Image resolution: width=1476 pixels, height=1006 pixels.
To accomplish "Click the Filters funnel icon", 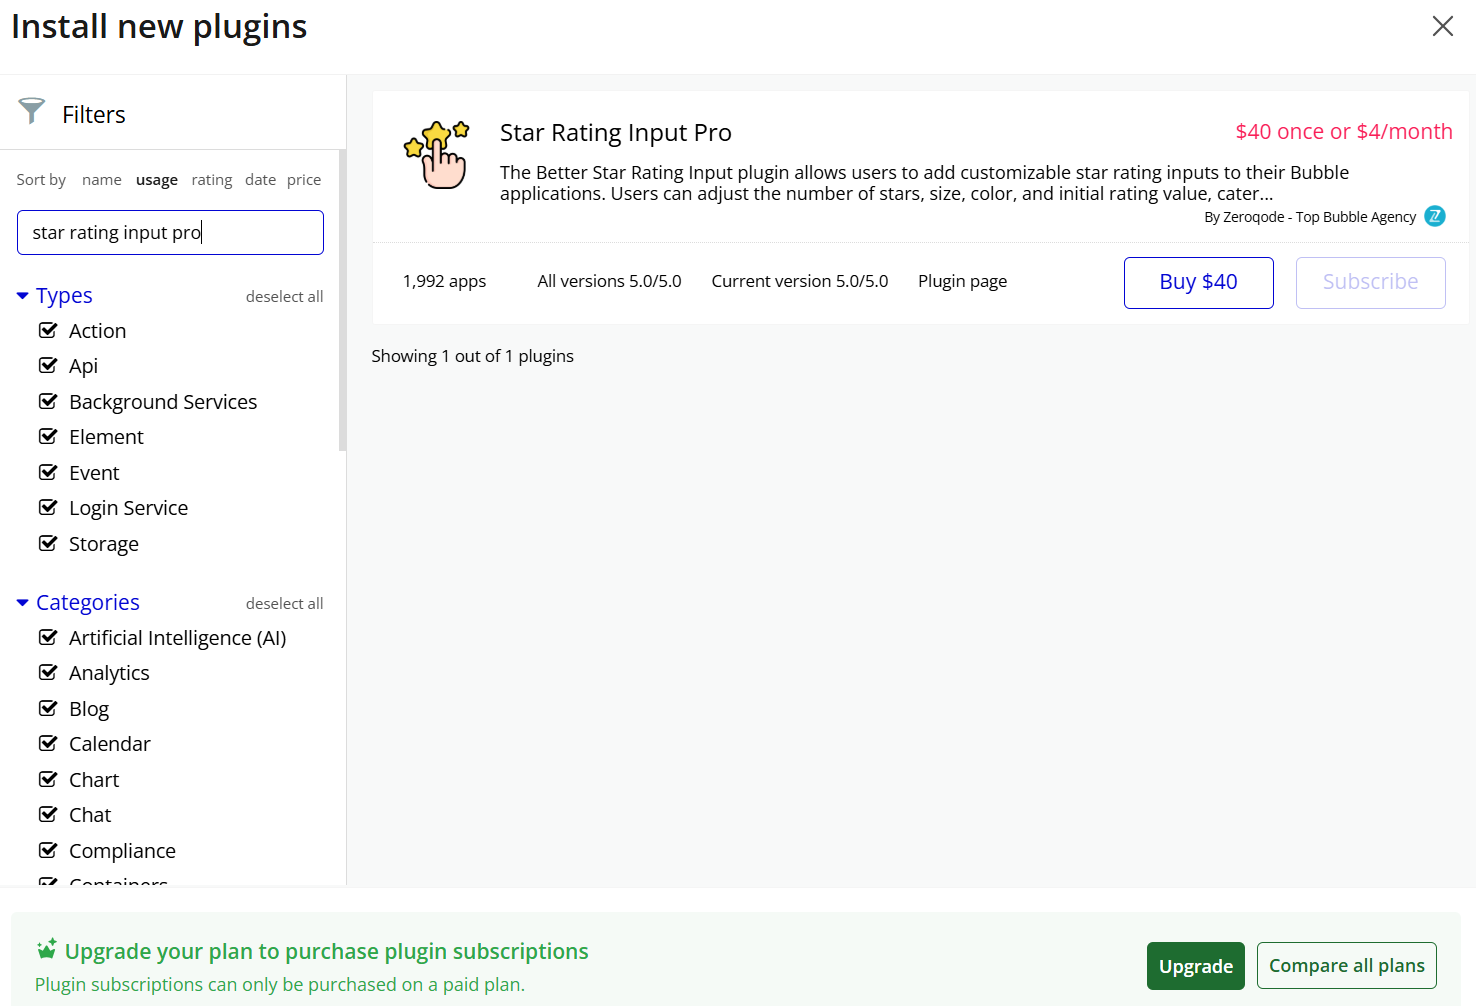I will tap(32, 111).
